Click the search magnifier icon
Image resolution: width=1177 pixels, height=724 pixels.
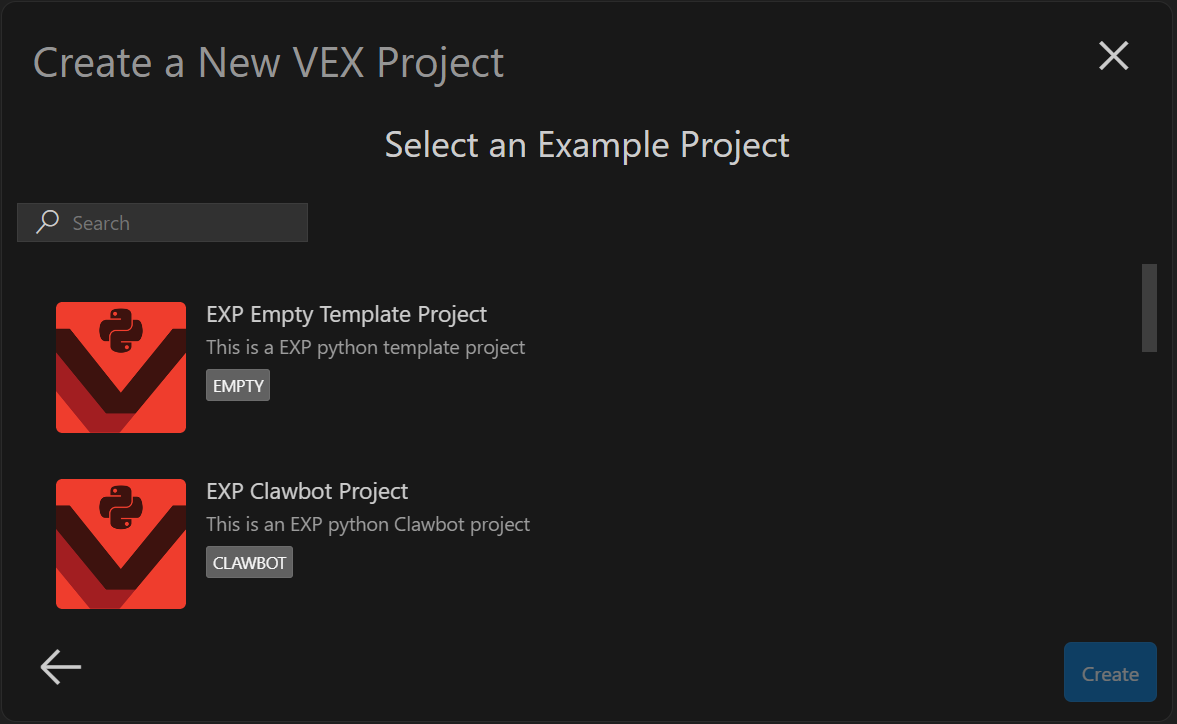pyautogui.click(x=46, y=222)
